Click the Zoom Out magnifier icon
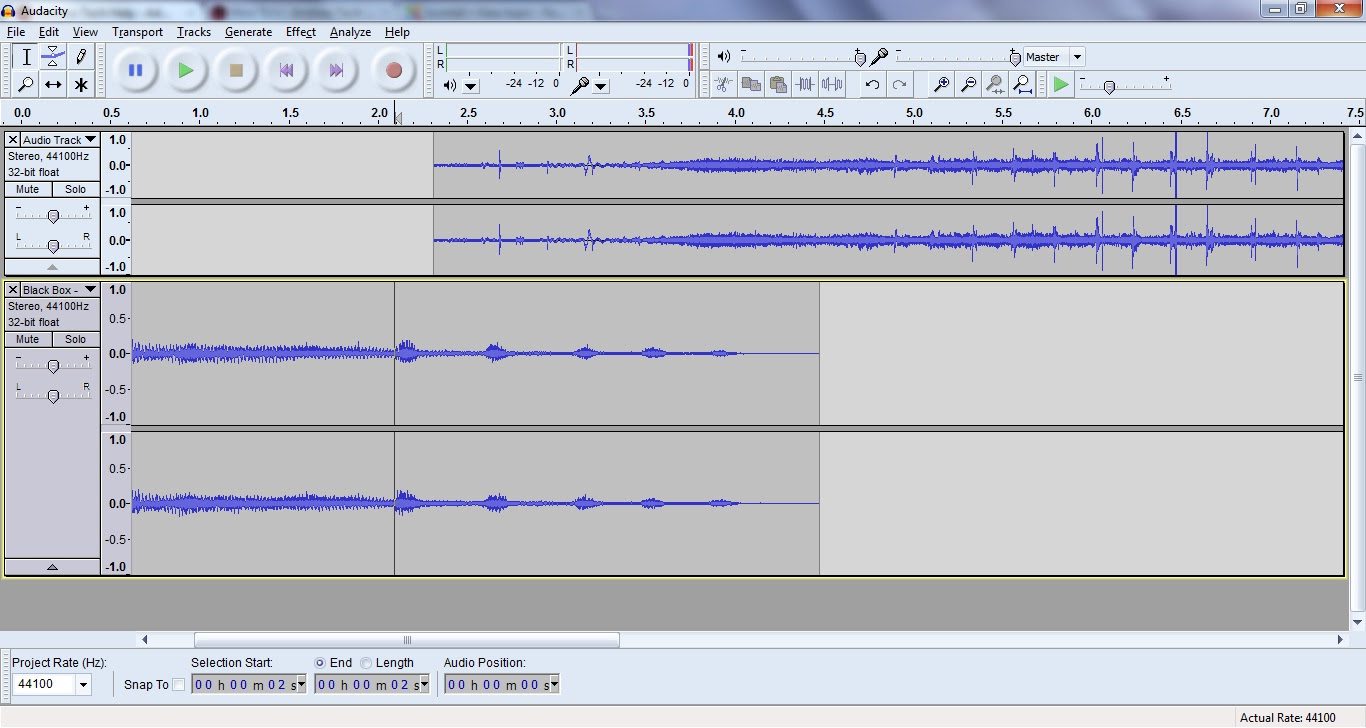 point(968,85)
